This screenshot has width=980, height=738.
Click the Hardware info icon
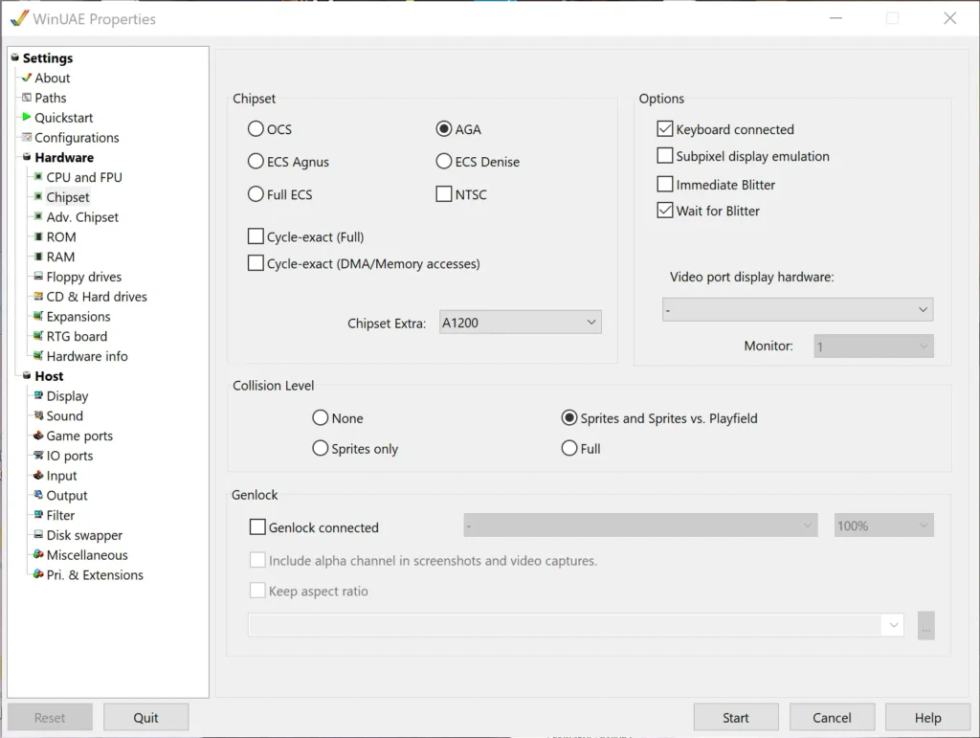tap(38, 356)
